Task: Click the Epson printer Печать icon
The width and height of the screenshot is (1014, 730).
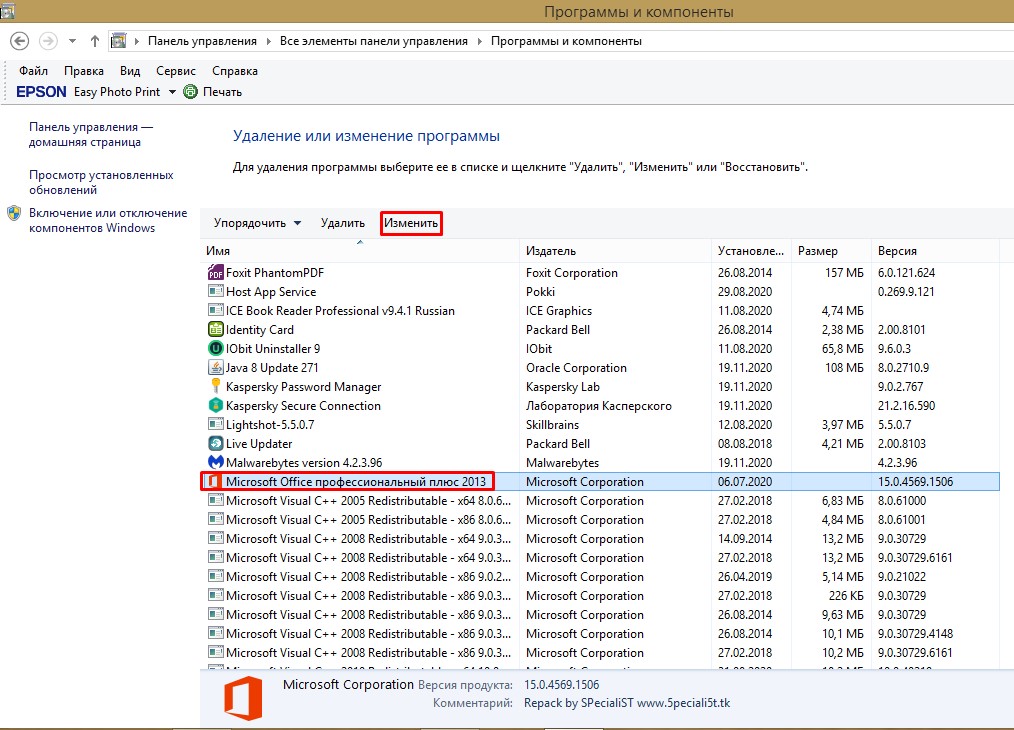Action: pyautogui.click(x=190, y=92)
